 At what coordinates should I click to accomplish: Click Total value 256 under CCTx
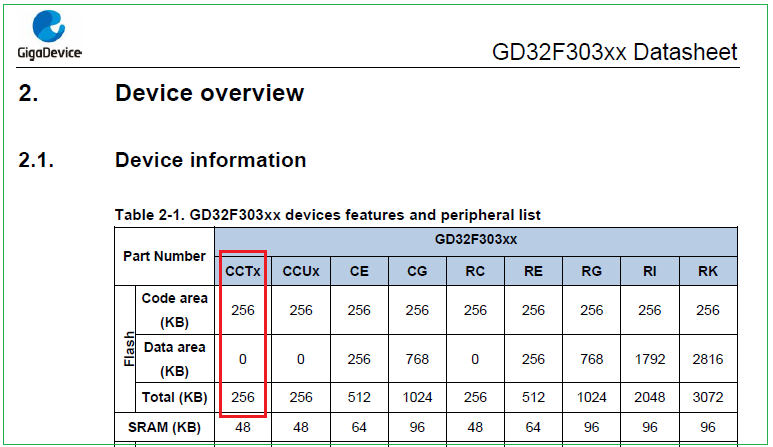[243, 397]
